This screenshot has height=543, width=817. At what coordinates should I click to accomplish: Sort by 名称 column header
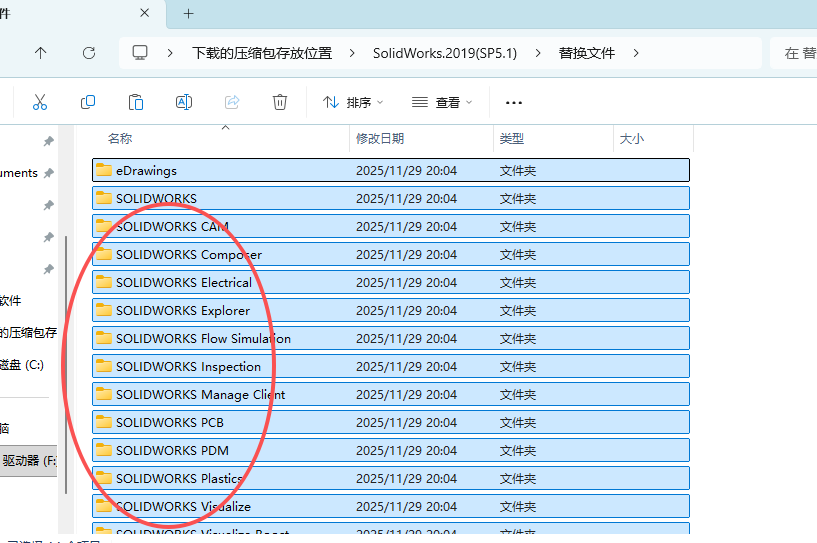click(x=120, y=139)
